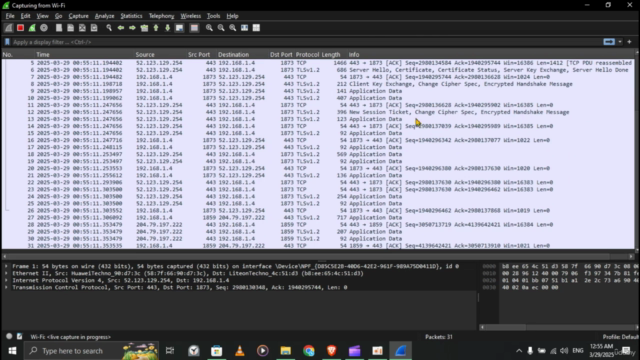Click the taskbar search box
The width and height of the screenshot is (640, 360).
[x=91, y=351]
